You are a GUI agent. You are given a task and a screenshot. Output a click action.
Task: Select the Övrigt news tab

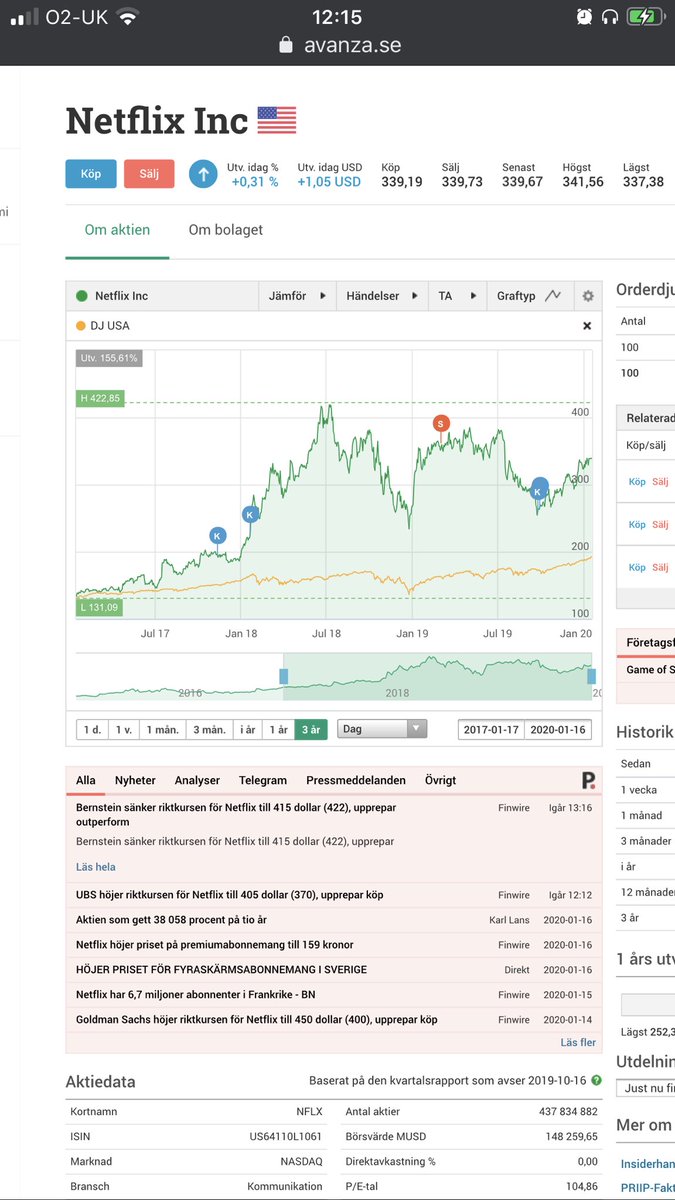tap(440, 780)
